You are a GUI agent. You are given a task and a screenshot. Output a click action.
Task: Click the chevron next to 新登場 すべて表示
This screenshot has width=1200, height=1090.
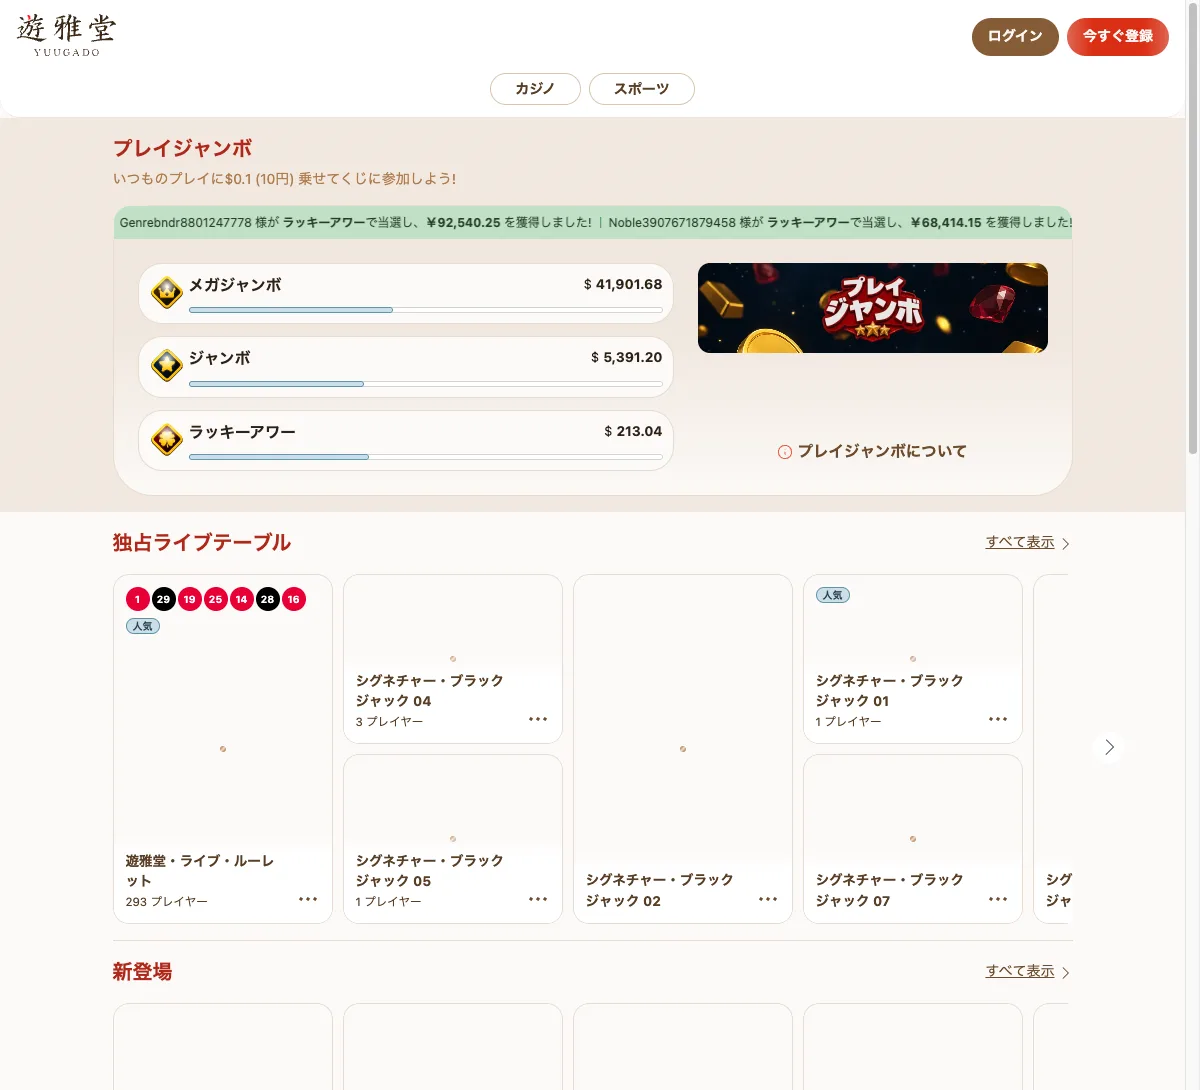click(1066, 972)
